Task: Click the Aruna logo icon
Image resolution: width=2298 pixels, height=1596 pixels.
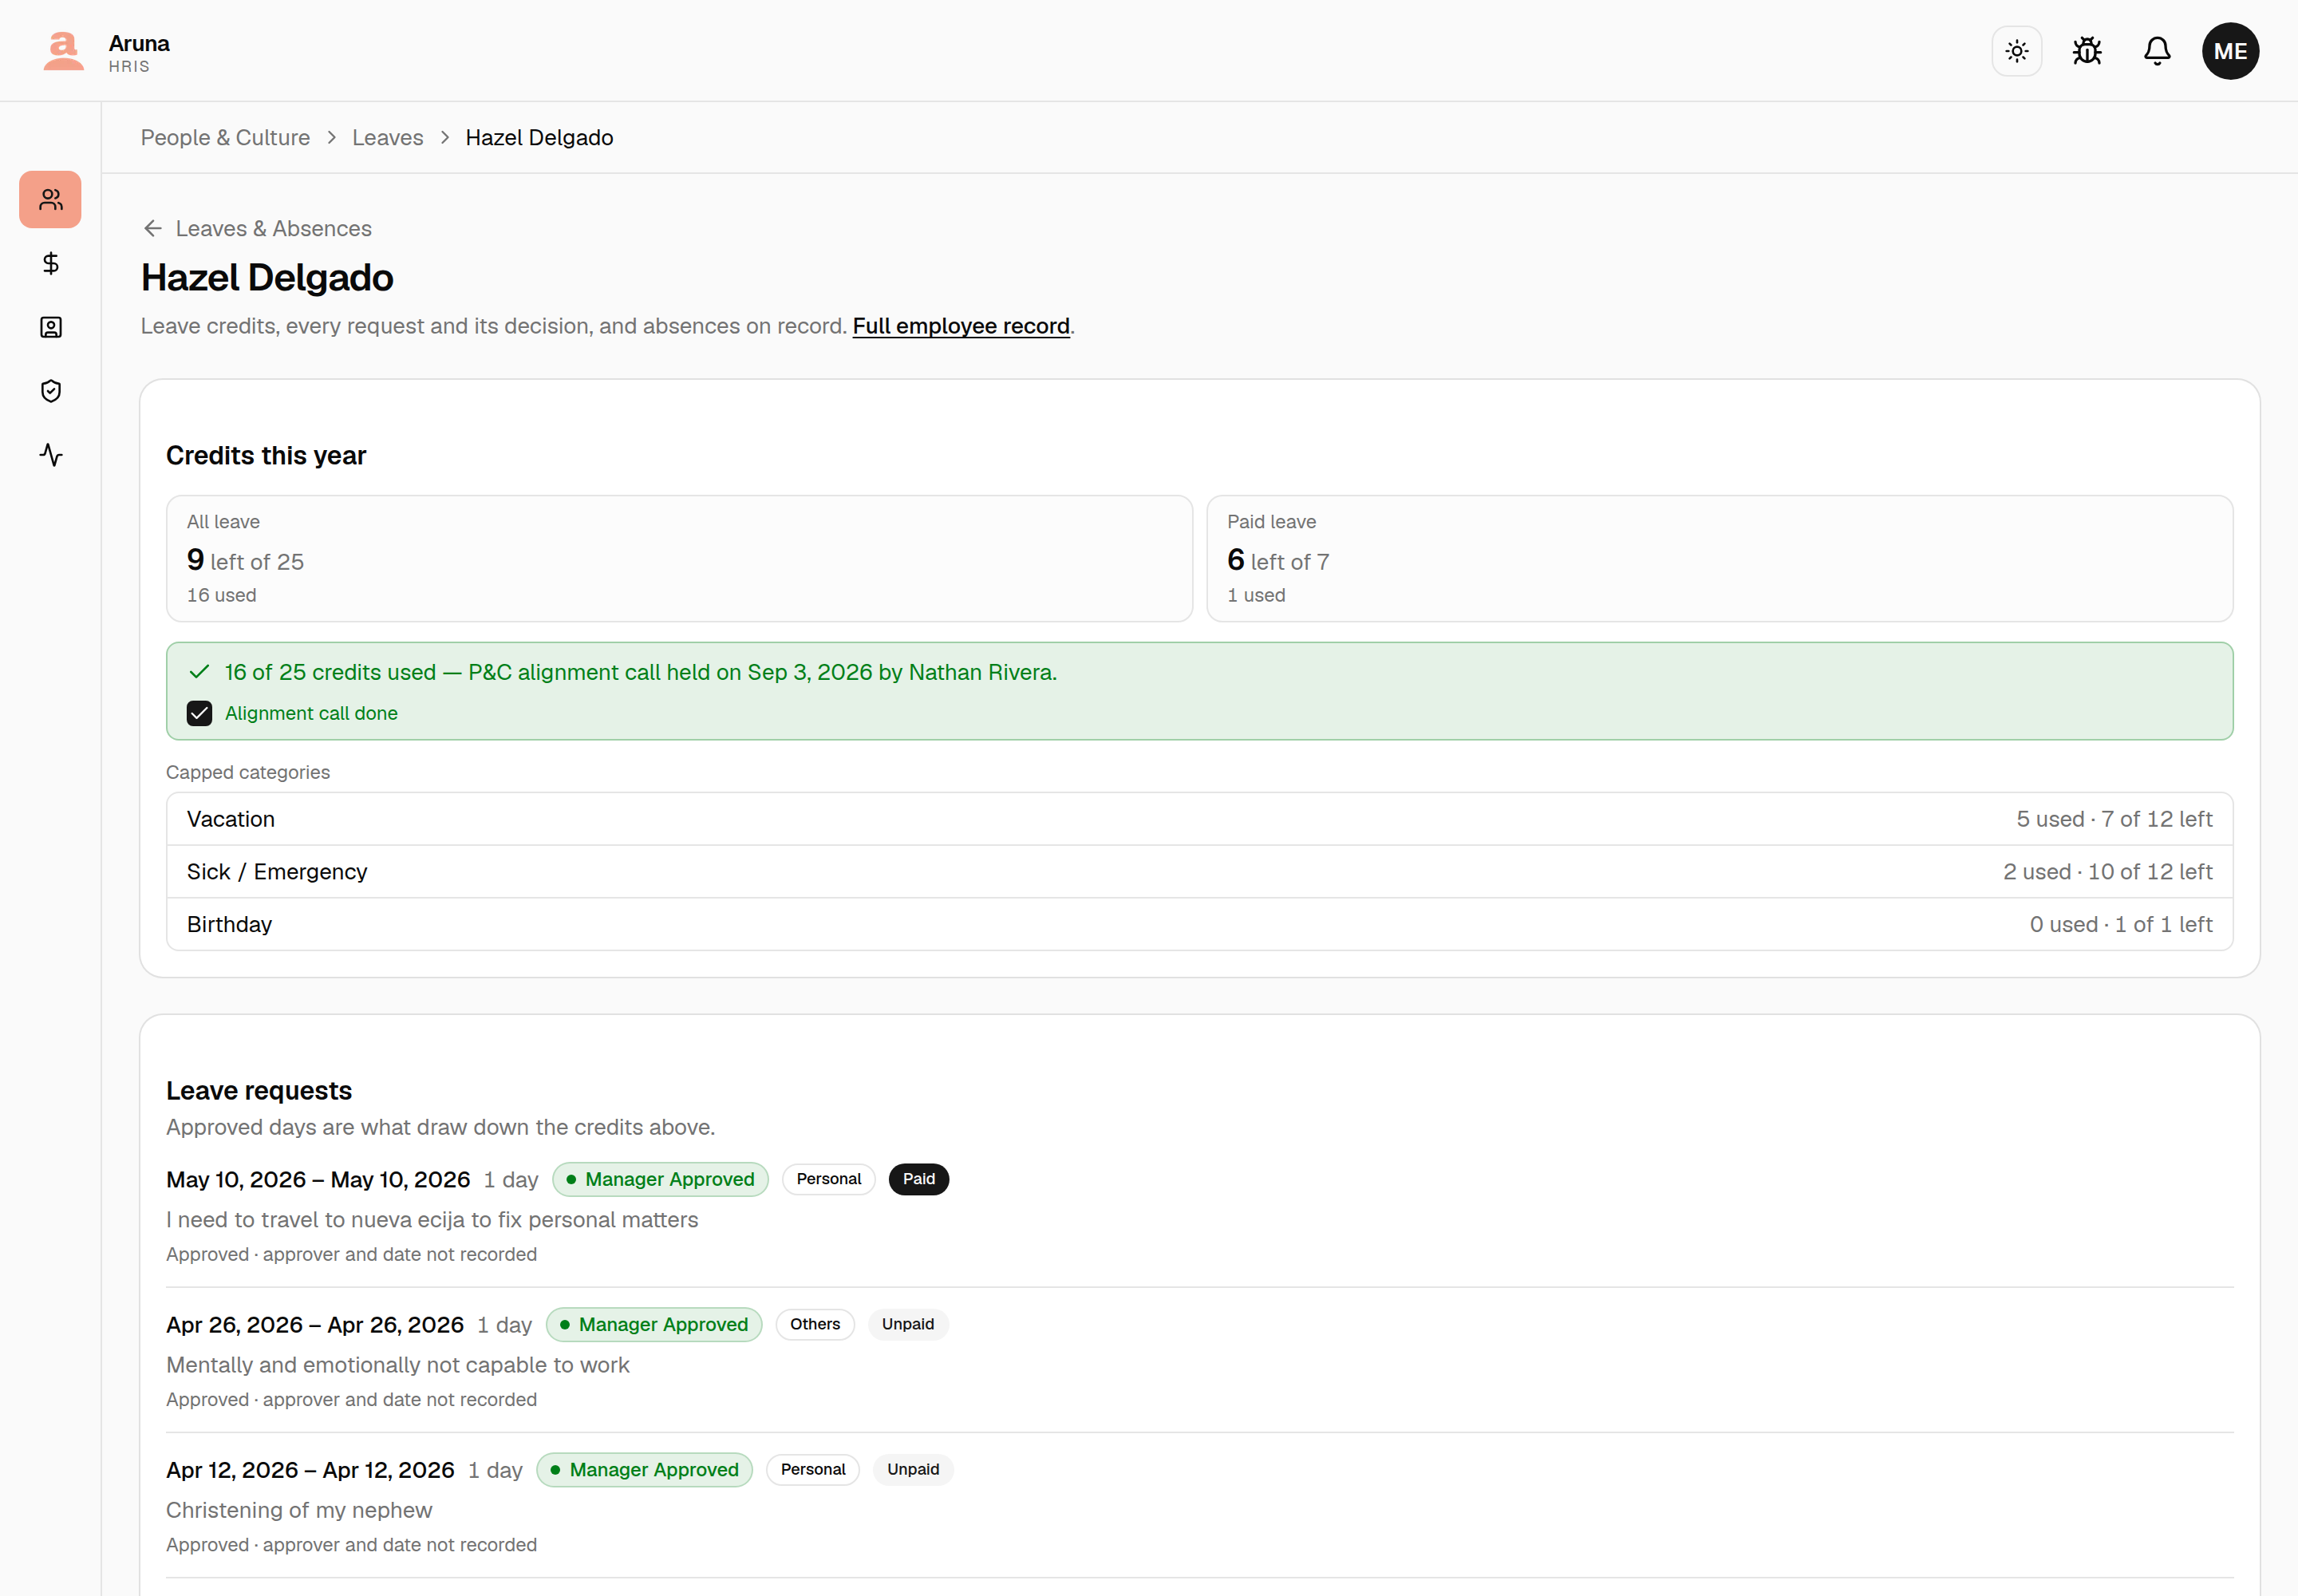Action: [x=63, y=51]
